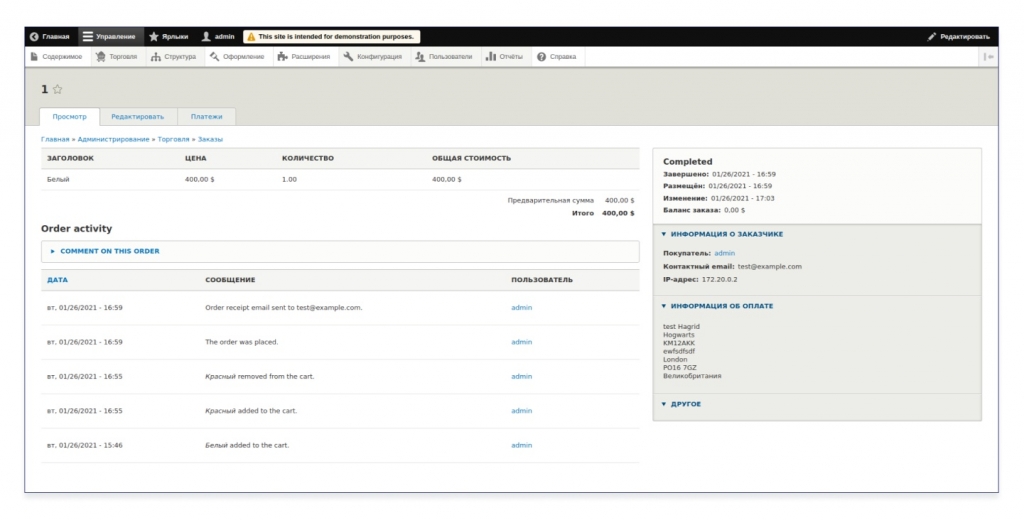Toggle the Управление hamburger menu
1024x520 pixels.
click(x=108, y=37)
